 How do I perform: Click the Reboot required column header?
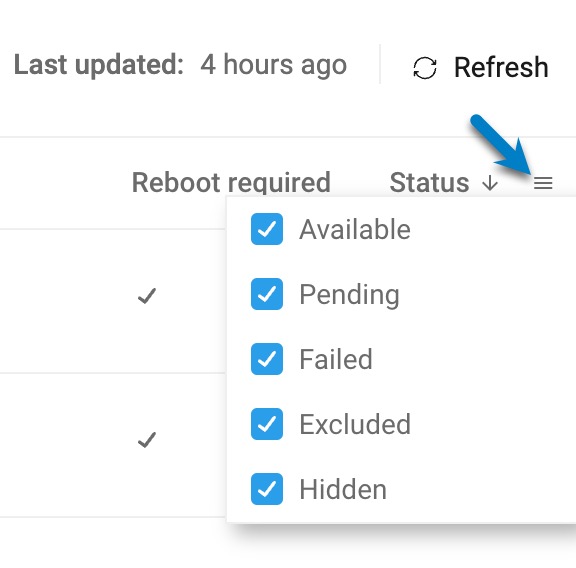pyautogui.click(x=231, y=183)
